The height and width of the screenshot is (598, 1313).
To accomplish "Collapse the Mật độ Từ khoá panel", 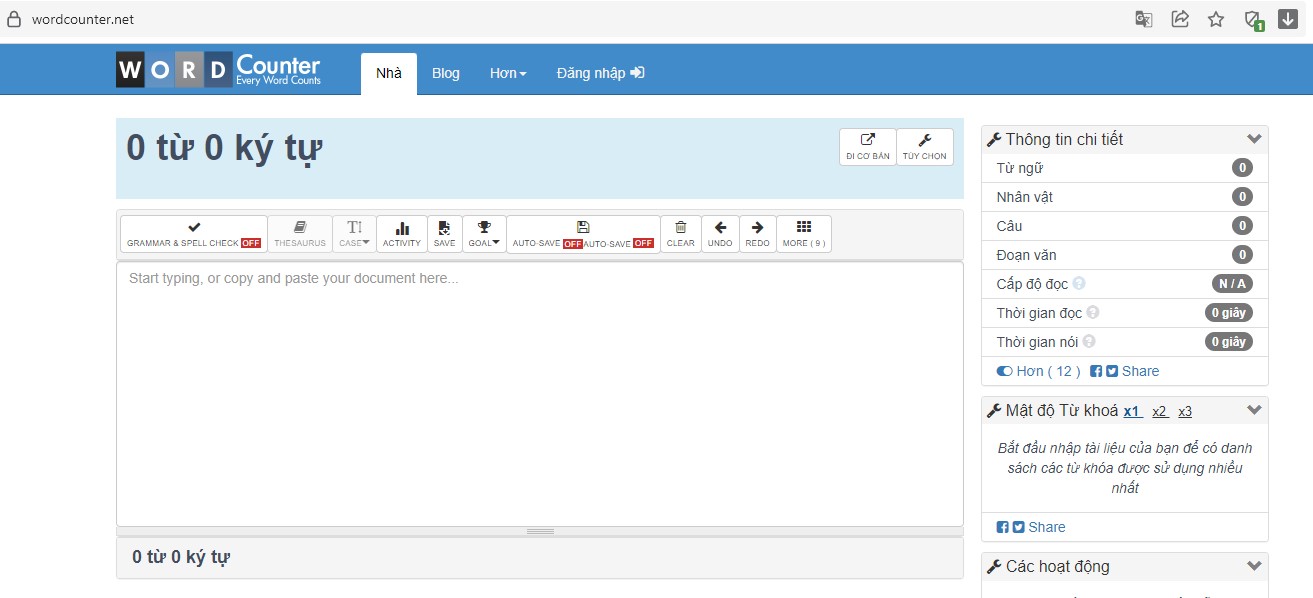I will [1254, 410].
